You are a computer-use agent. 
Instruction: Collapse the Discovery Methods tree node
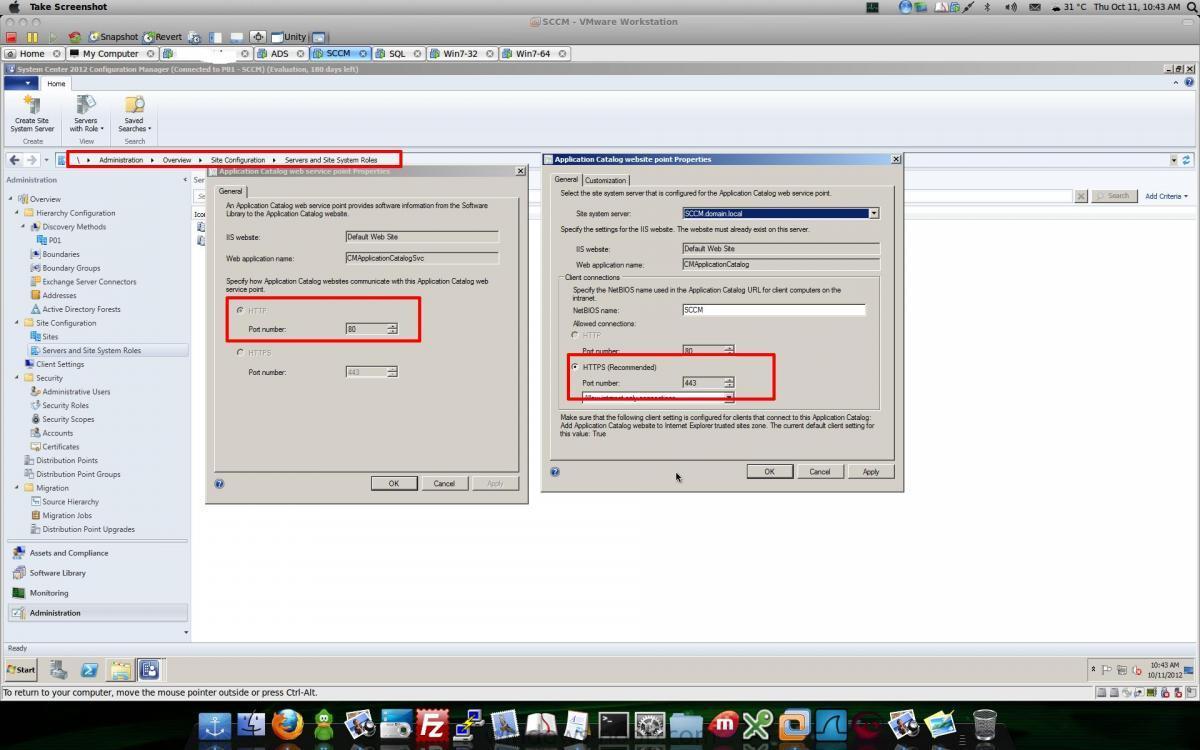tap(24, 227)
